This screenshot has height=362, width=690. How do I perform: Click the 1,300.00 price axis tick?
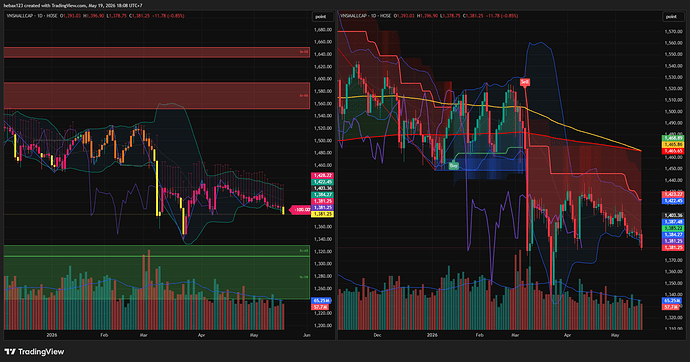tap(323, 264)
